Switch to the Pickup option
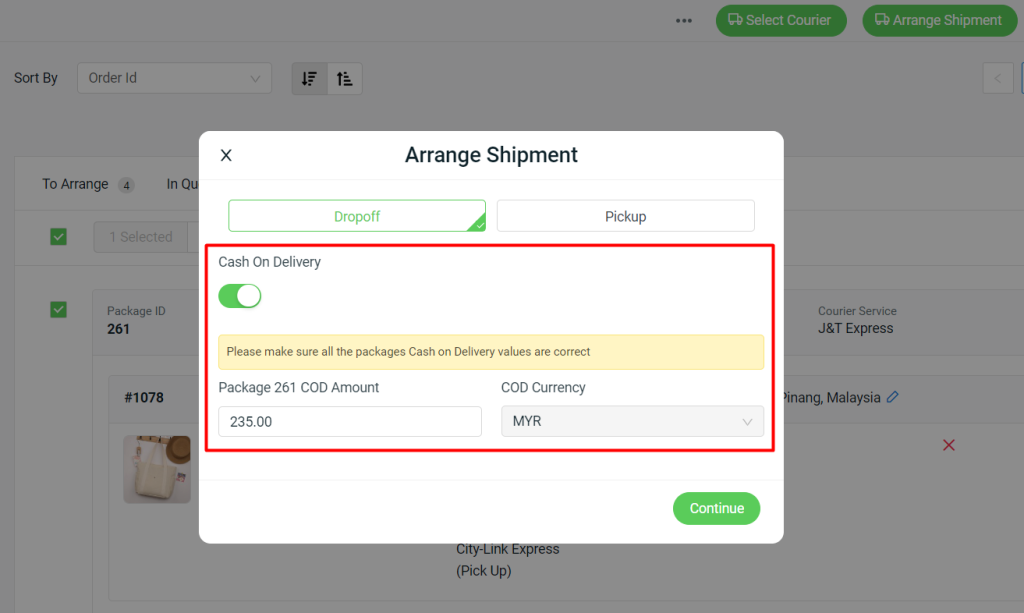 point(625,216)
